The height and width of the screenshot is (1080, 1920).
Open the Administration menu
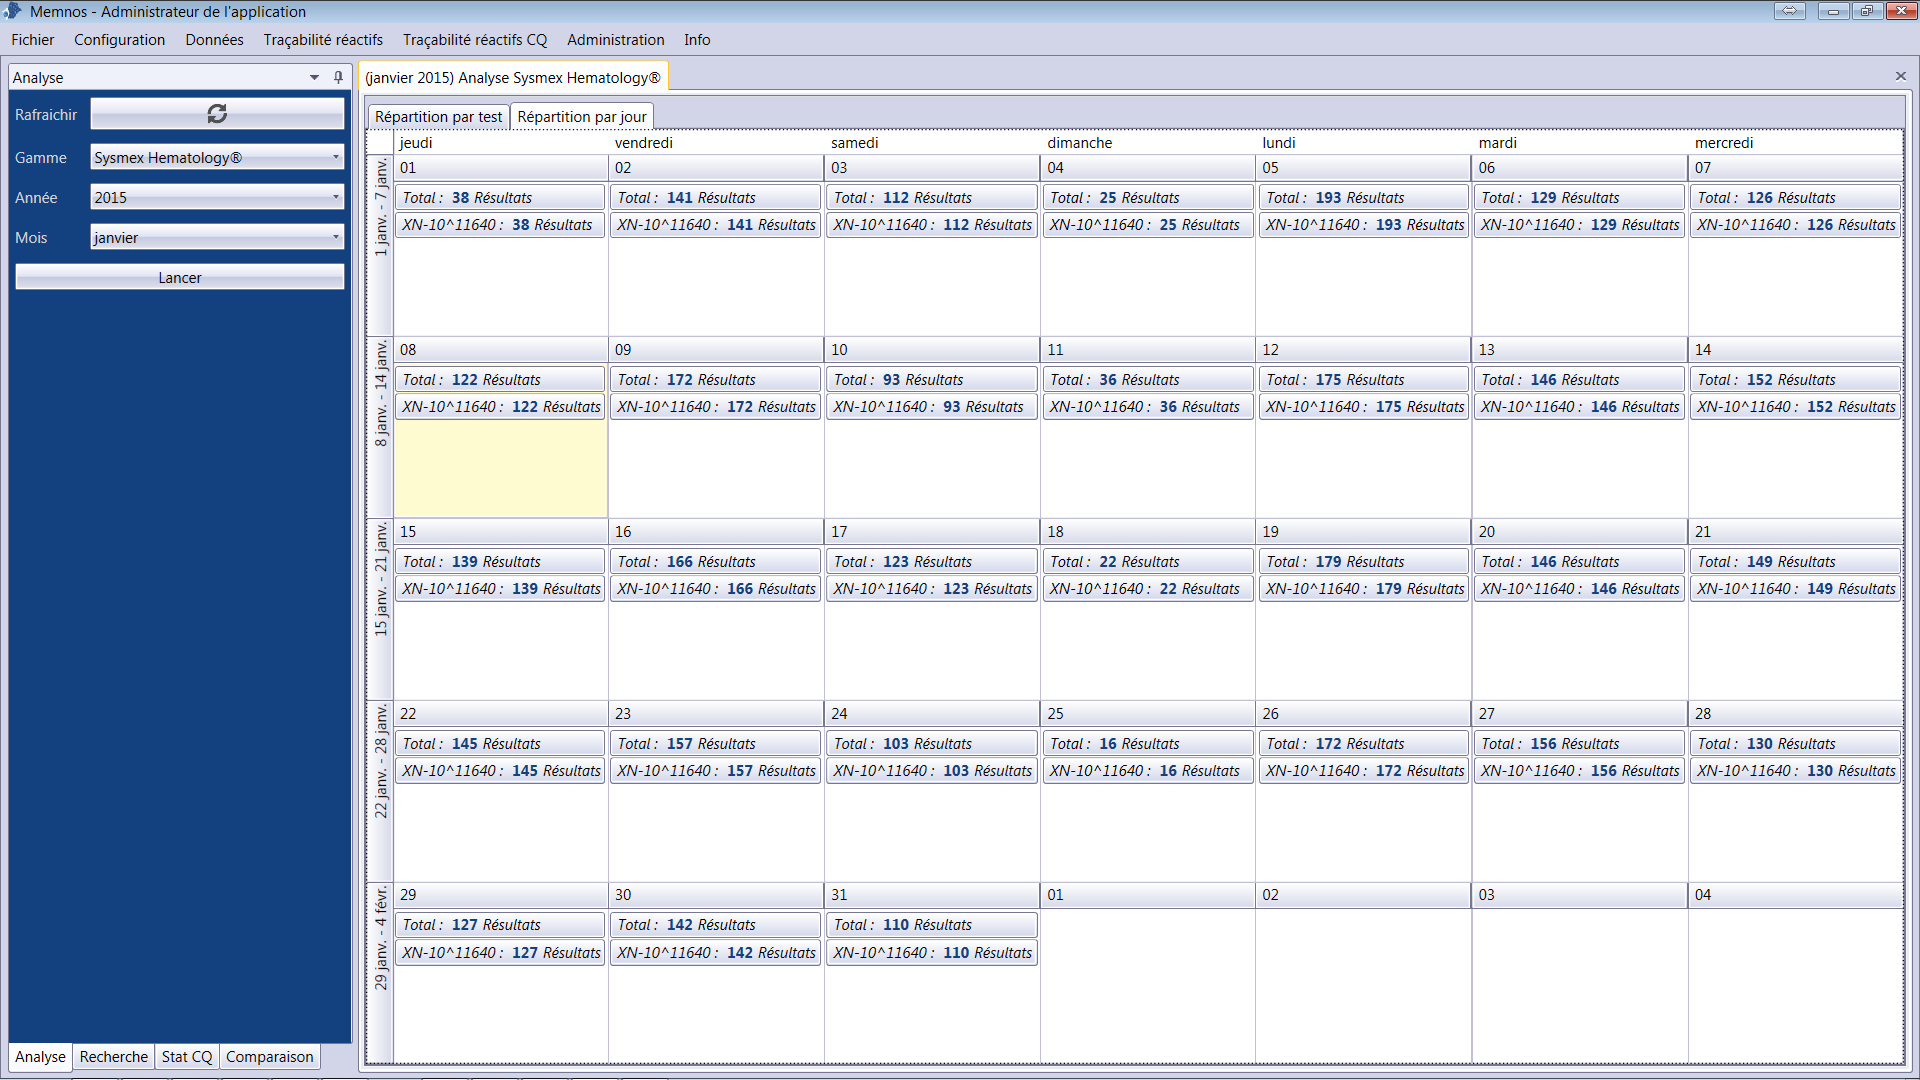tap(615, 40)
